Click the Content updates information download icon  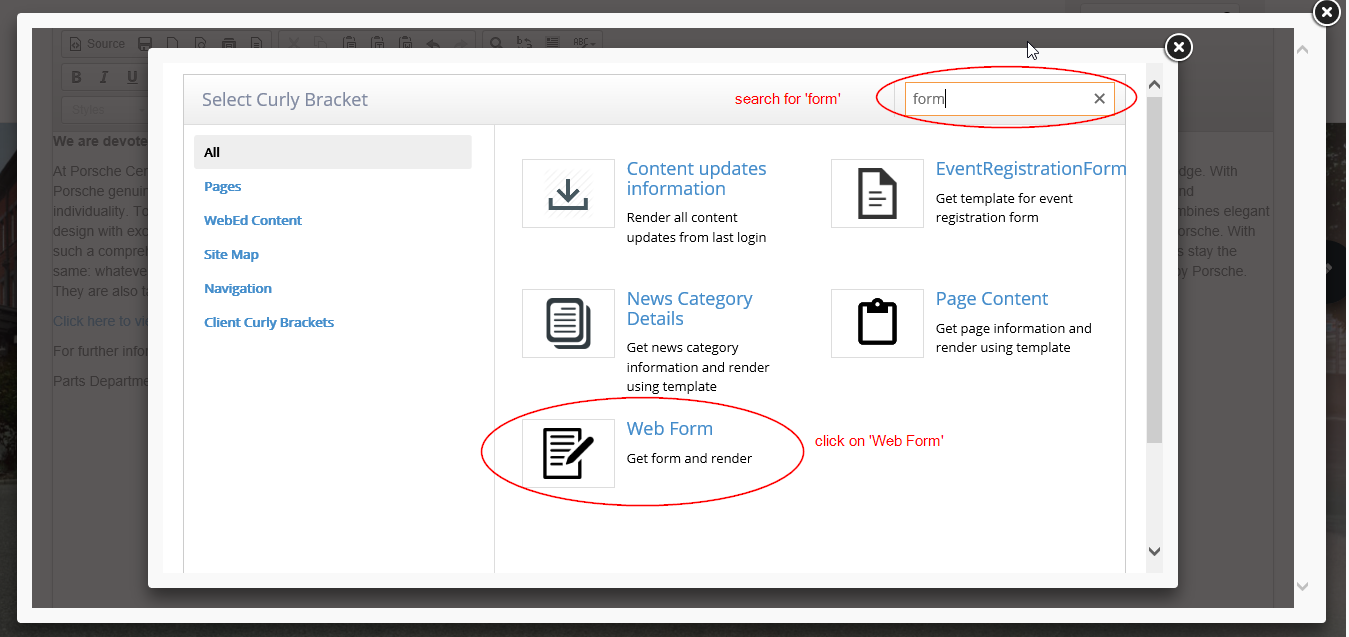568,193
